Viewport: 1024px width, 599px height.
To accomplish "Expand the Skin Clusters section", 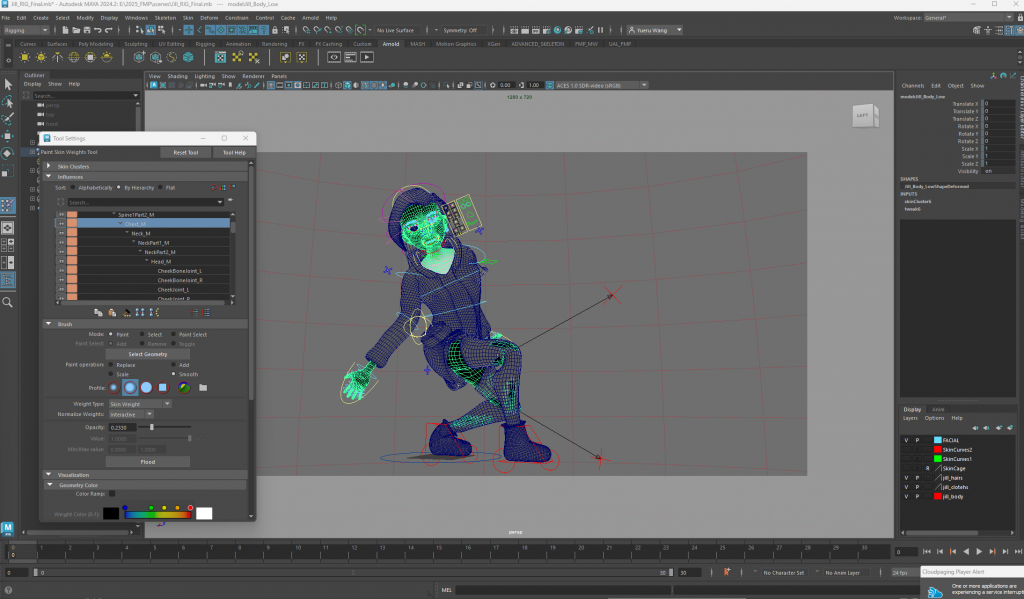I will point(49,166).
